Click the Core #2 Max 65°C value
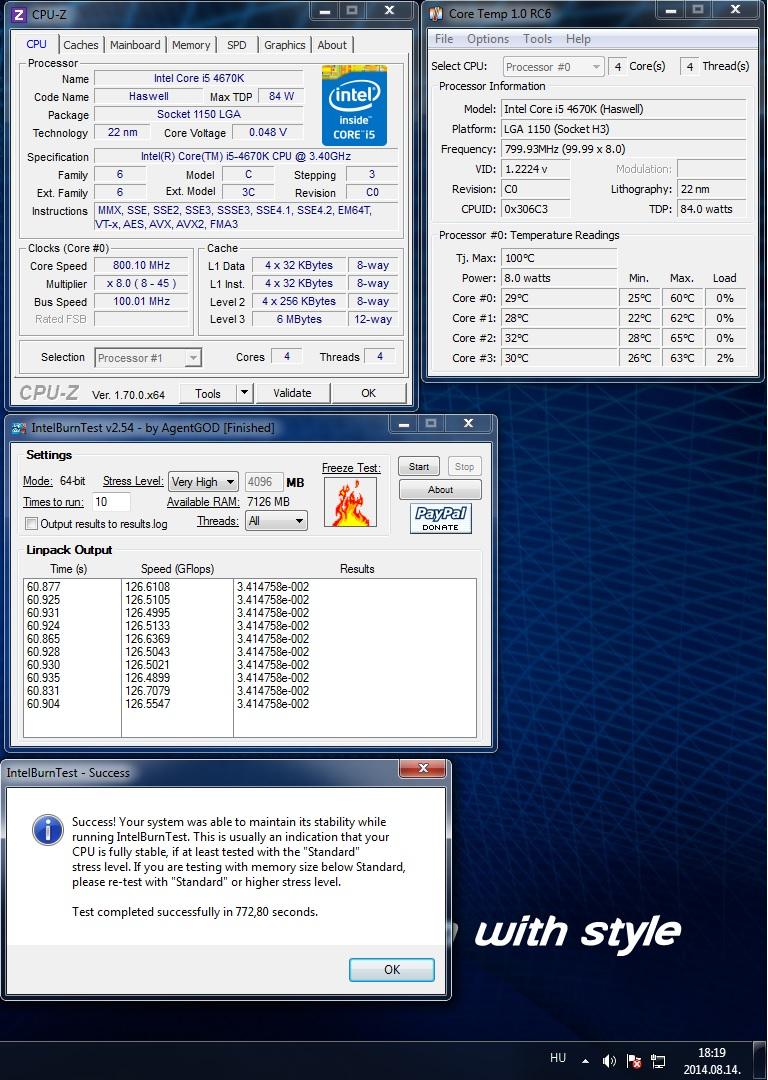Image resolution: width=768 pixels, height=1080 pixels. [x=682, y=338]
